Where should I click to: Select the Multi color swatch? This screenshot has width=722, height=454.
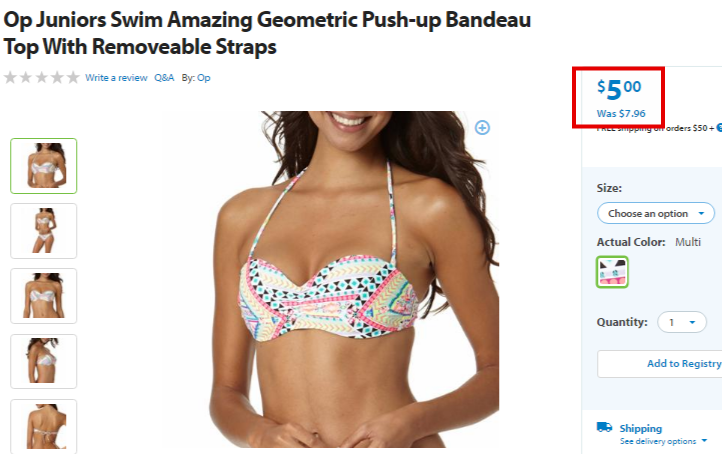coord(612,272)
